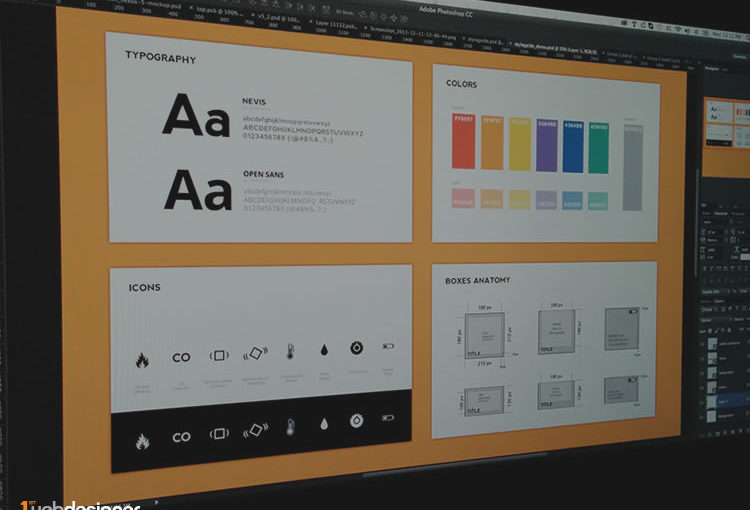Click the circular dial icon in the light row
This screenshot has width=750, height=510.
coord(356,348)
